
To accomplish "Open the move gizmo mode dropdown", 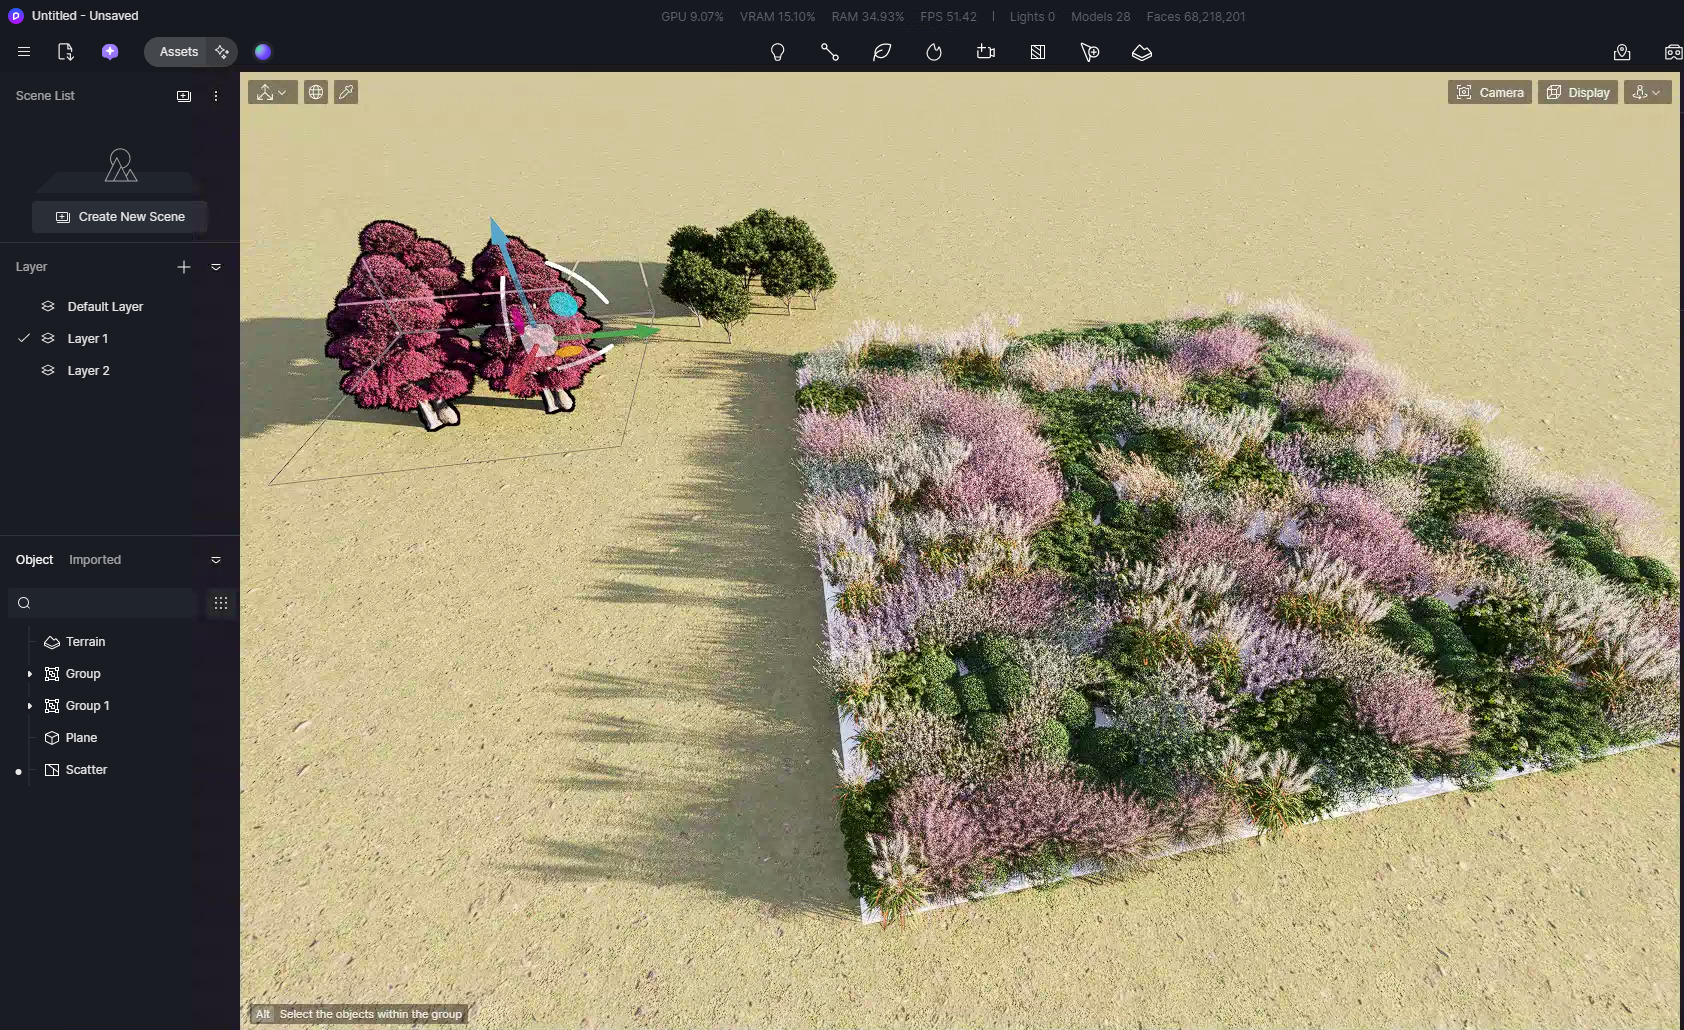I will pos(272,92).
